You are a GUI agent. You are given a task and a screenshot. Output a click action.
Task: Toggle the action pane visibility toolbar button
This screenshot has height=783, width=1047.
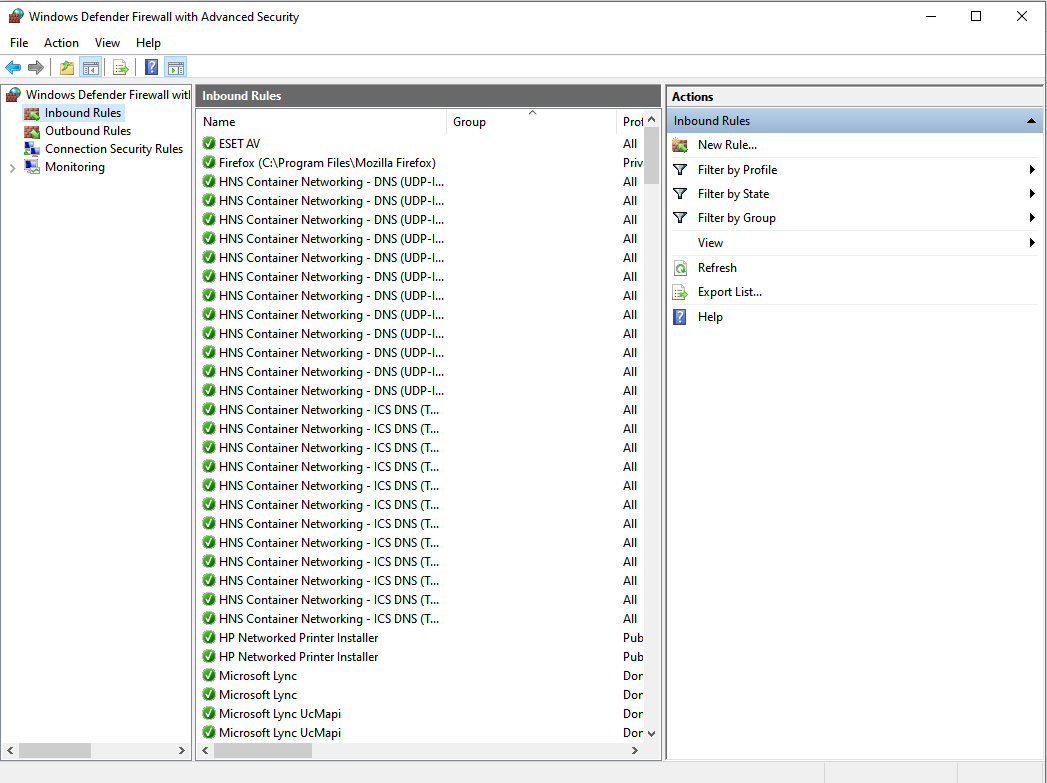click(176, 67)
